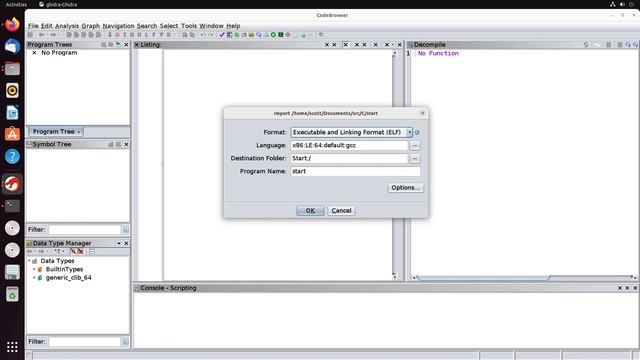The image size is (640, 360).
Task: Click the navigate-by-instruction I toolbar icon
Action: pyautogui.click(x=124, y=35)
